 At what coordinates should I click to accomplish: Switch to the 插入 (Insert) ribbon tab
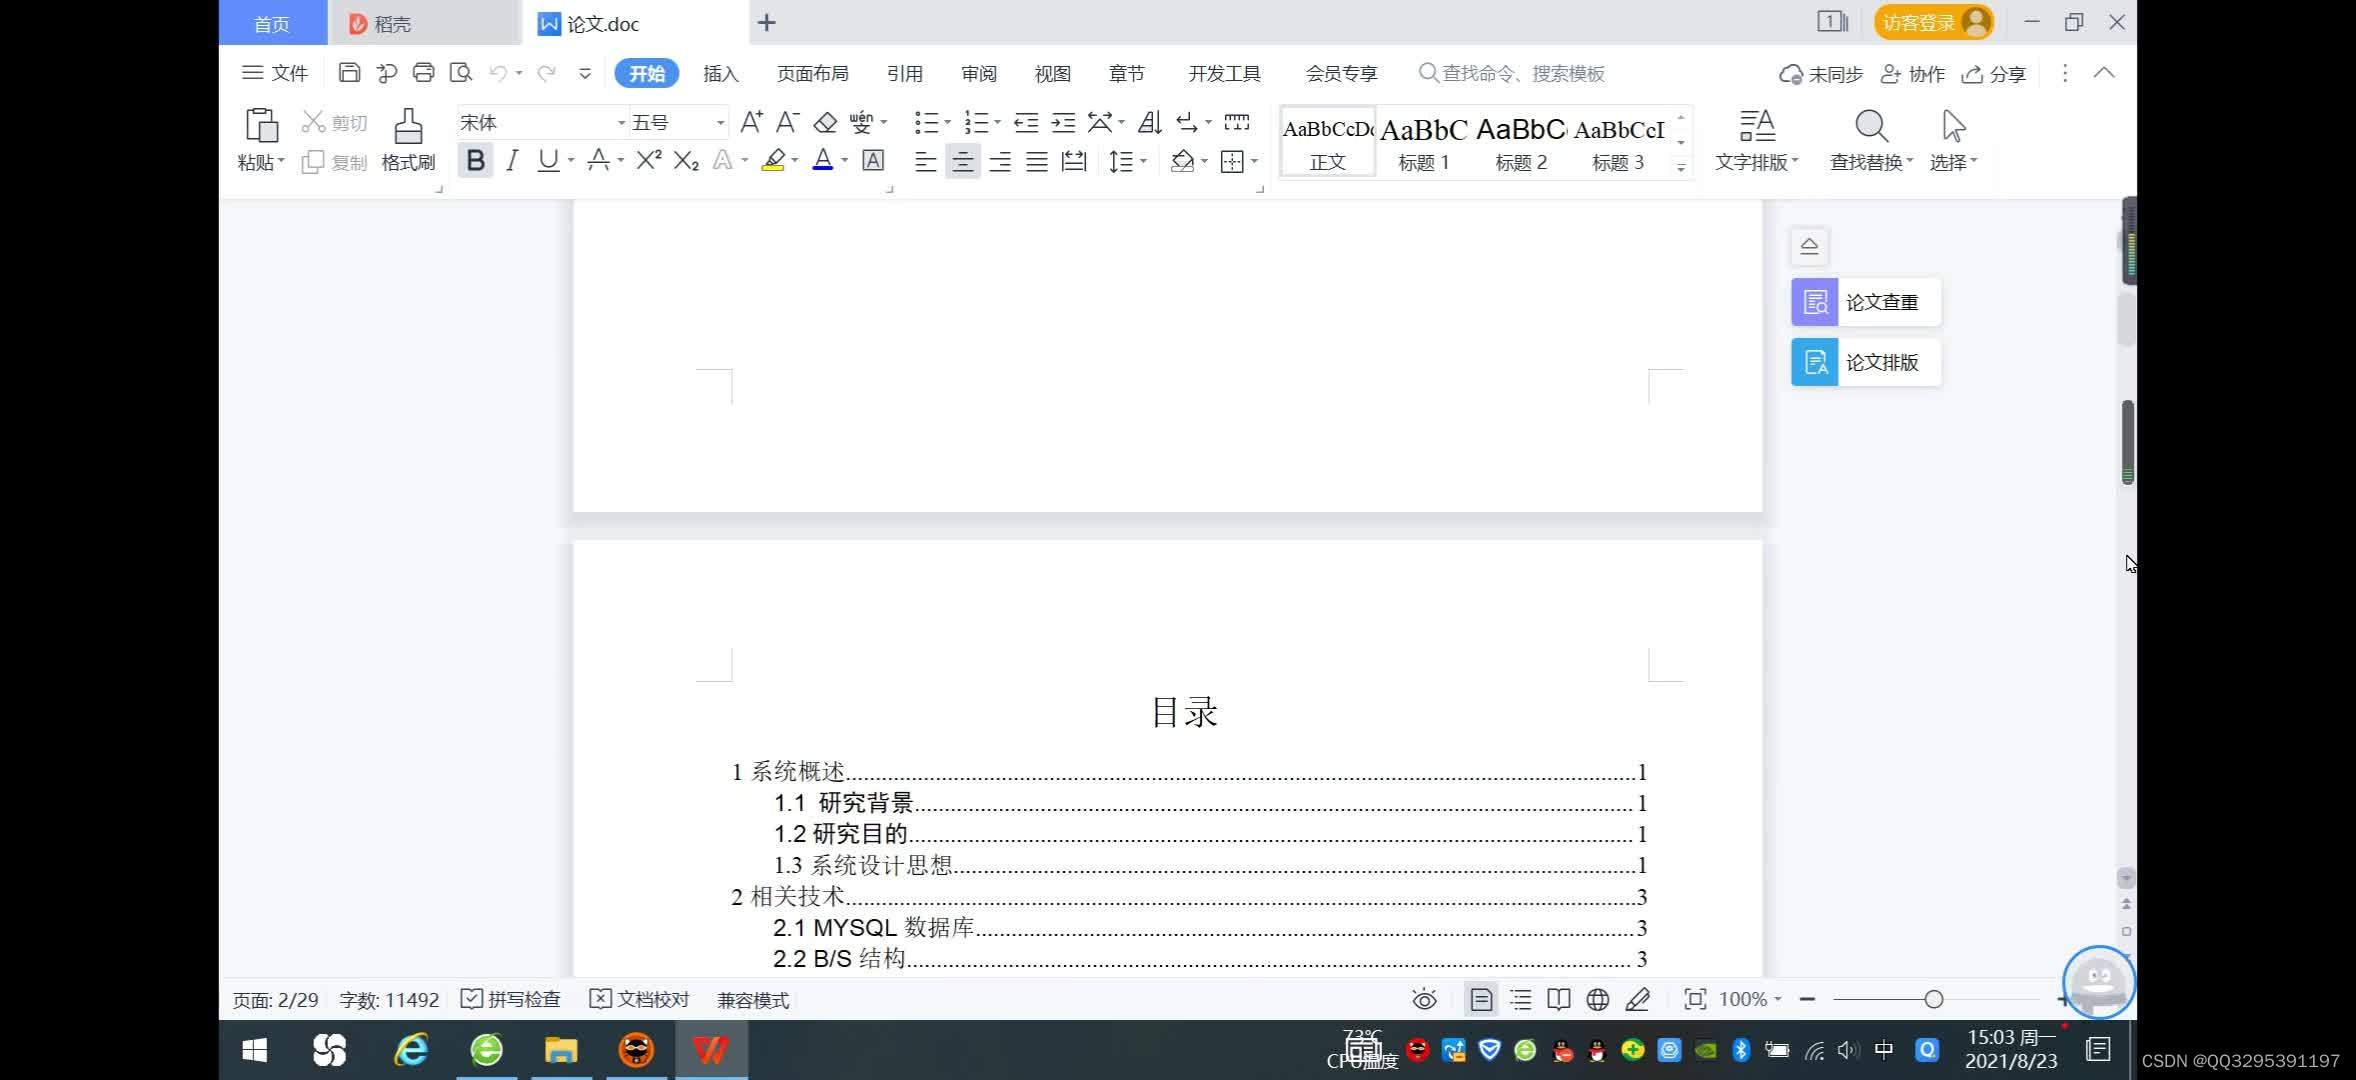[x=720, y=72]
